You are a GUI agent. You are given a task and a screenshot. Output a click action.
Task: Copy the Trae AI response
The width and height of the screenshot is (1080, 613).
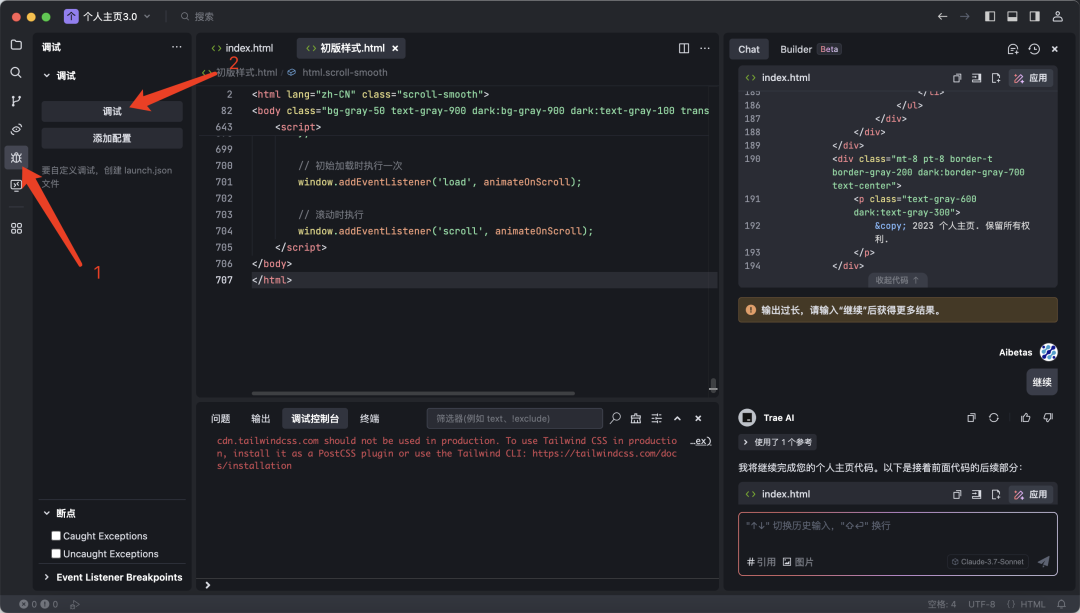(971, 417)
